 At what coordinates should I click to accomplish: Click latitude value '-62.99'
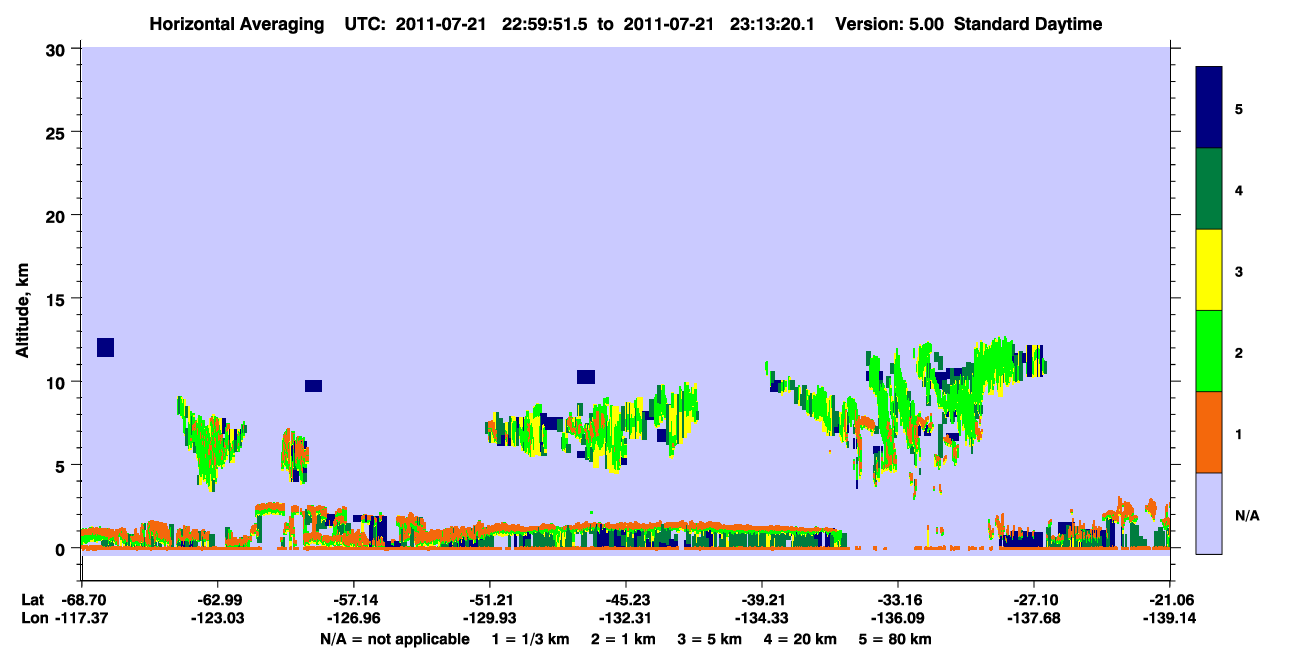click(217, 600)
